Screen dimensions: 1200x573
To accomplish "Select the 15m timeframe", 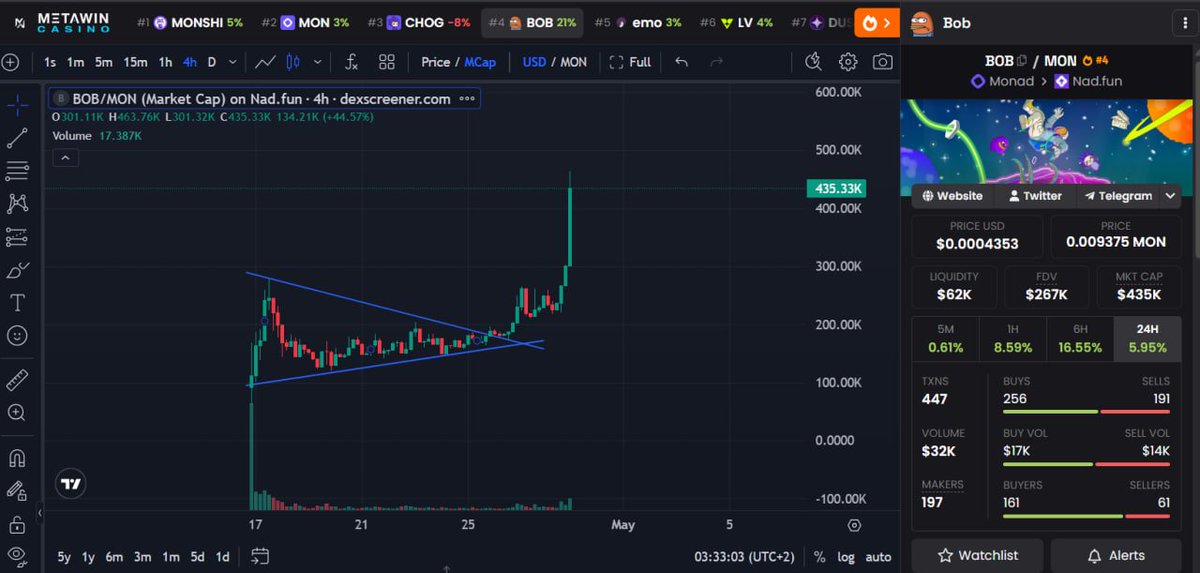I will [x=135, y=62].
